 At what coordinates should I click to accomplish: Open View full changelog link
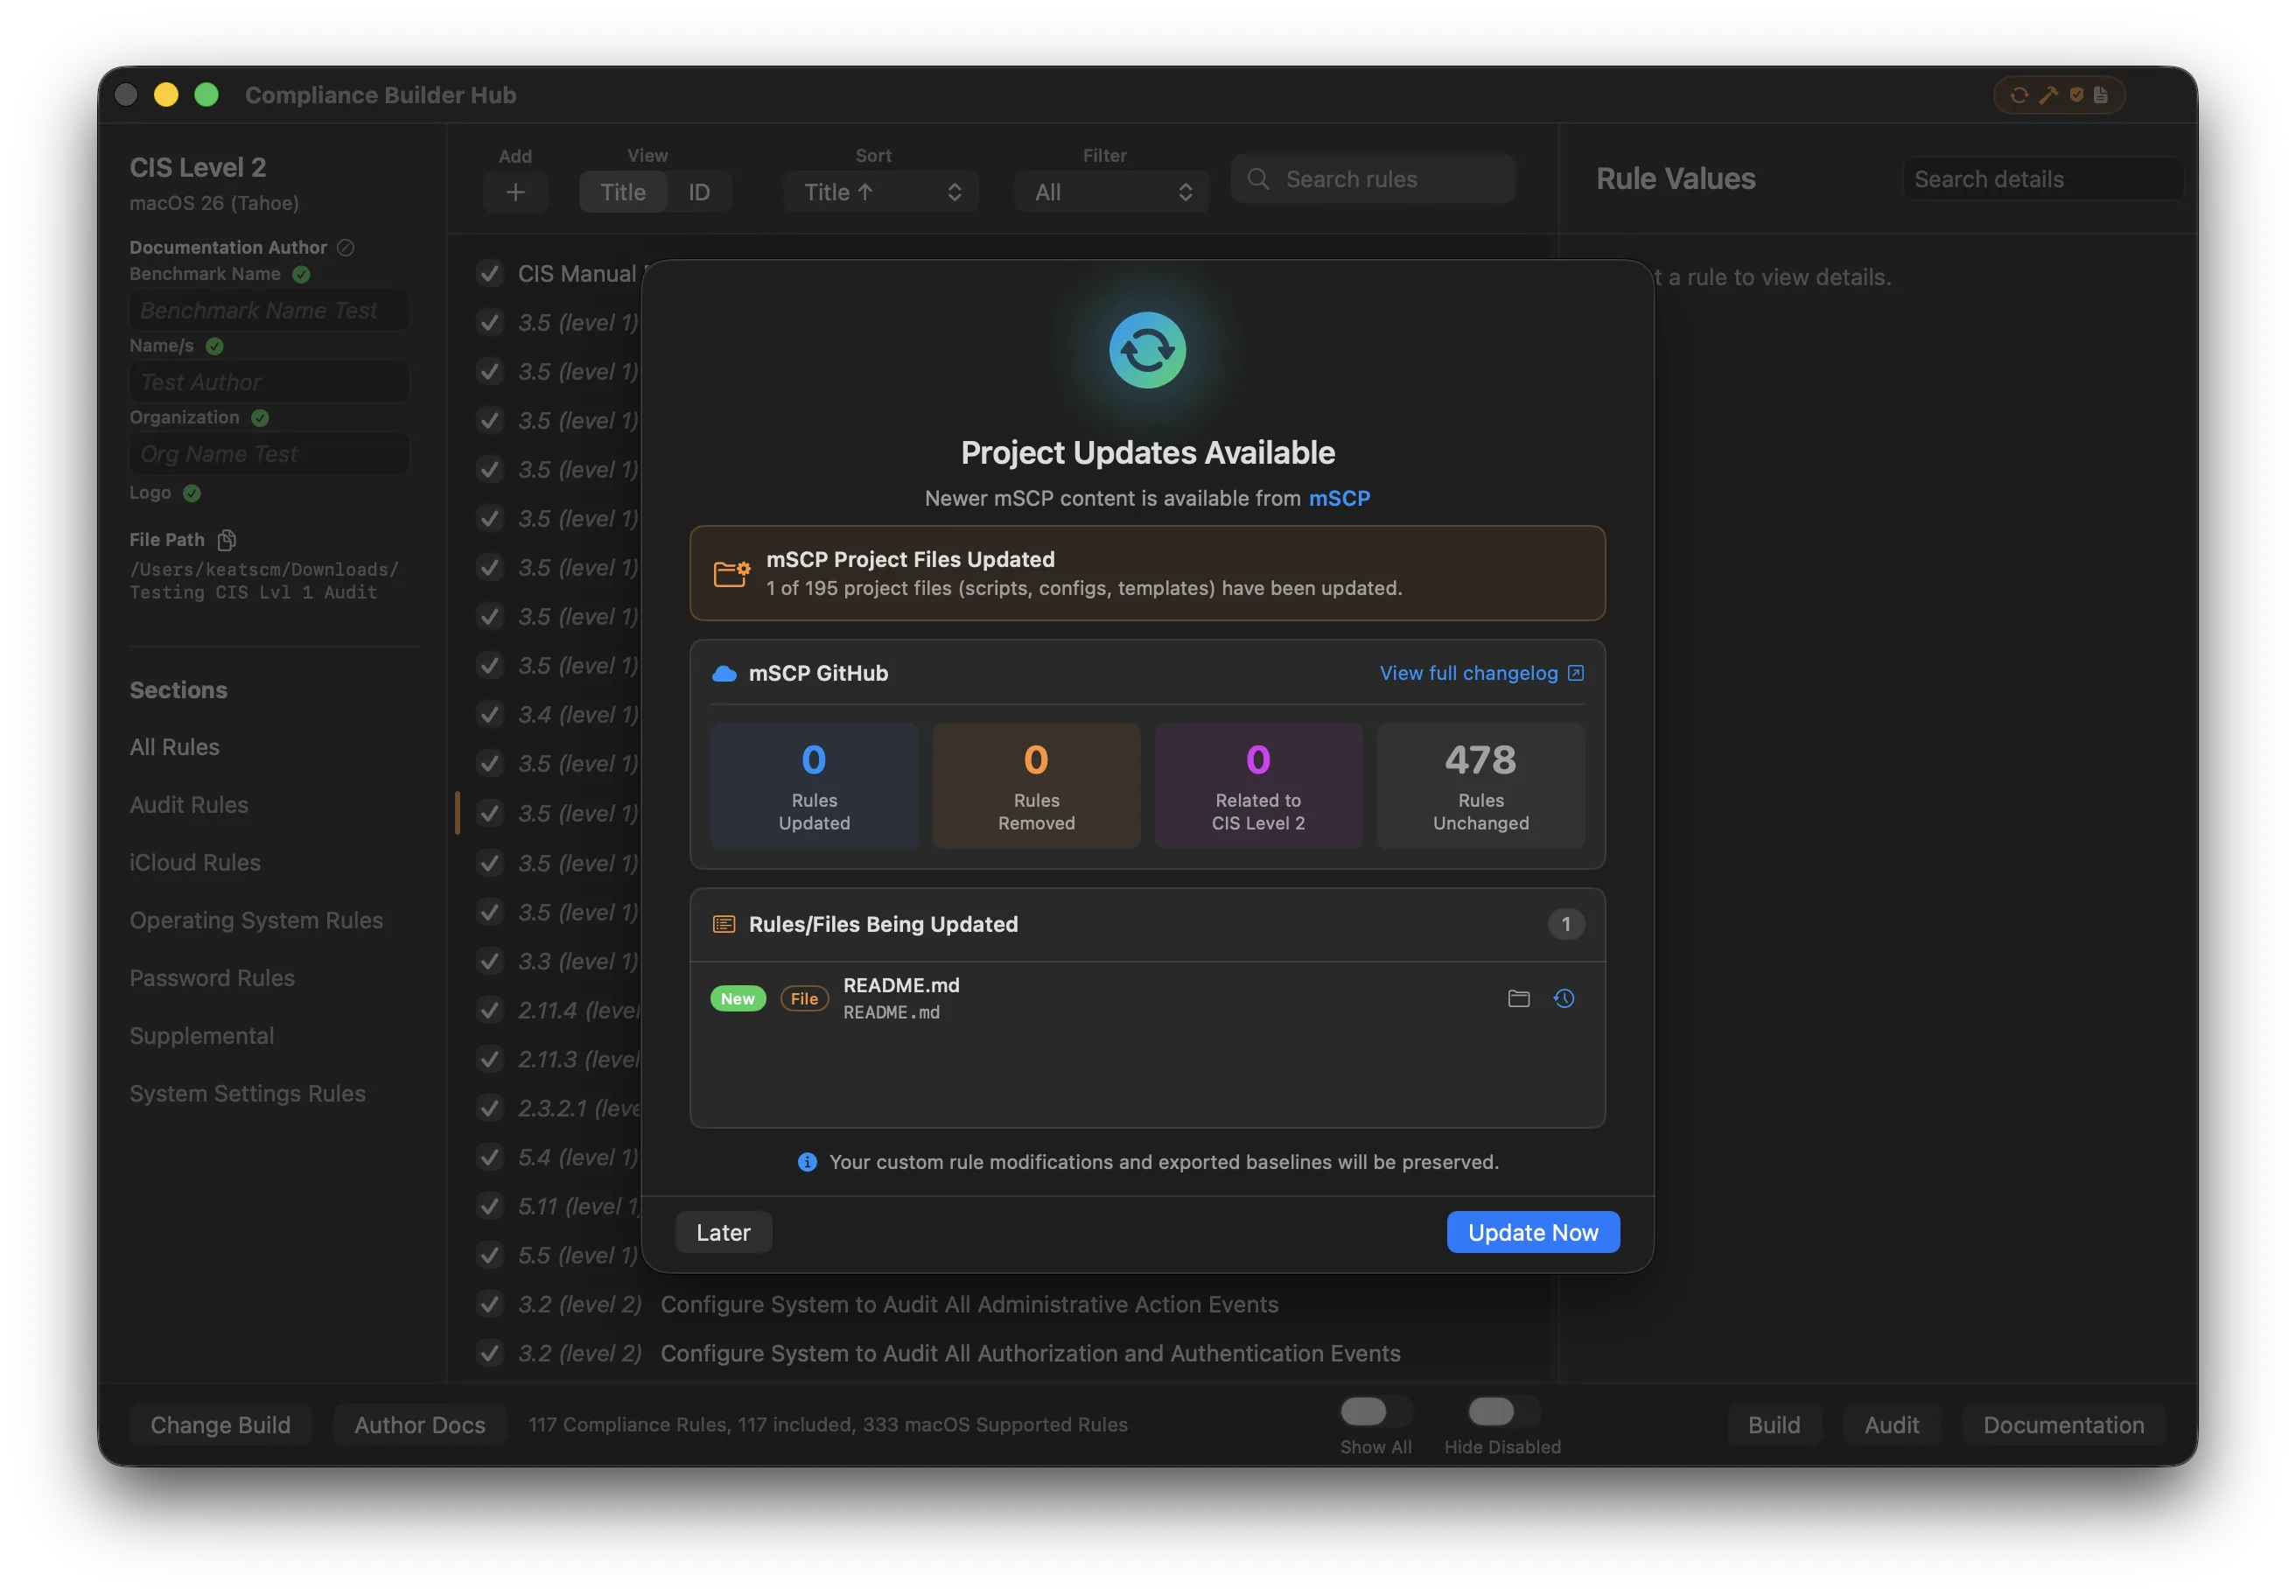1468,673
